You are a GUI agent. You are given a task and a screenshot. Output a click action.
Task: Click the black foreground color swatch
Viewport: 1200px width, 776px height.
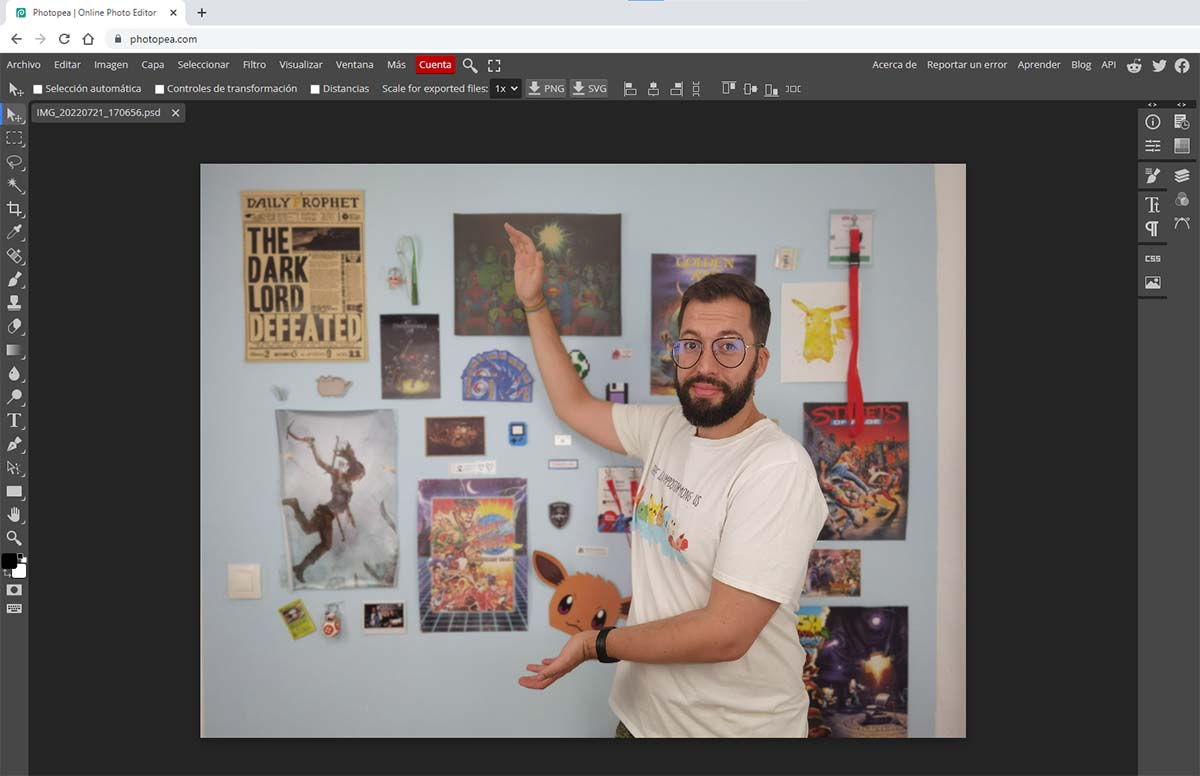coord(9,561)
